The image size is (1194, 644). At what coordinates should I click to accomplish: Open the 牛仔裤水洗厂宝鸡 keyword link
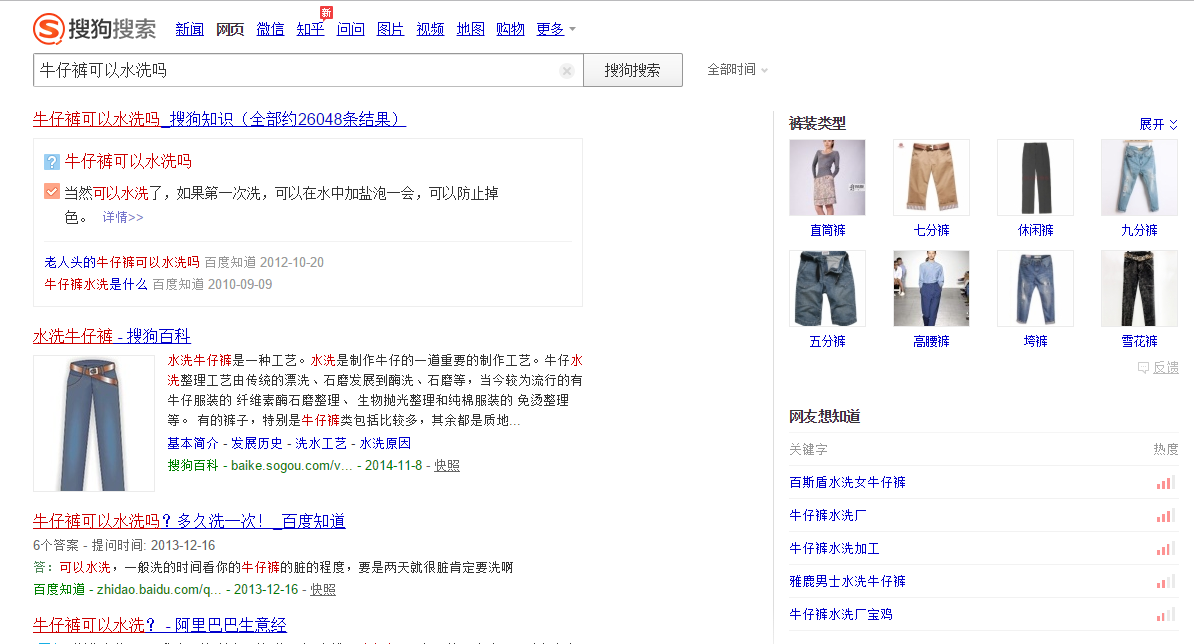point(841,614)
